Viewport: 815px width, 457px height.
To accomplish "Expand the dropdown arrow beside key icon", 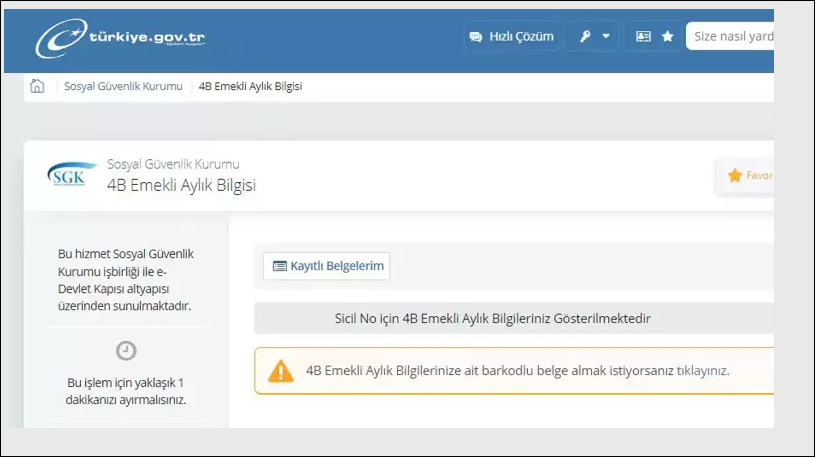I will [x=605, y=36].
